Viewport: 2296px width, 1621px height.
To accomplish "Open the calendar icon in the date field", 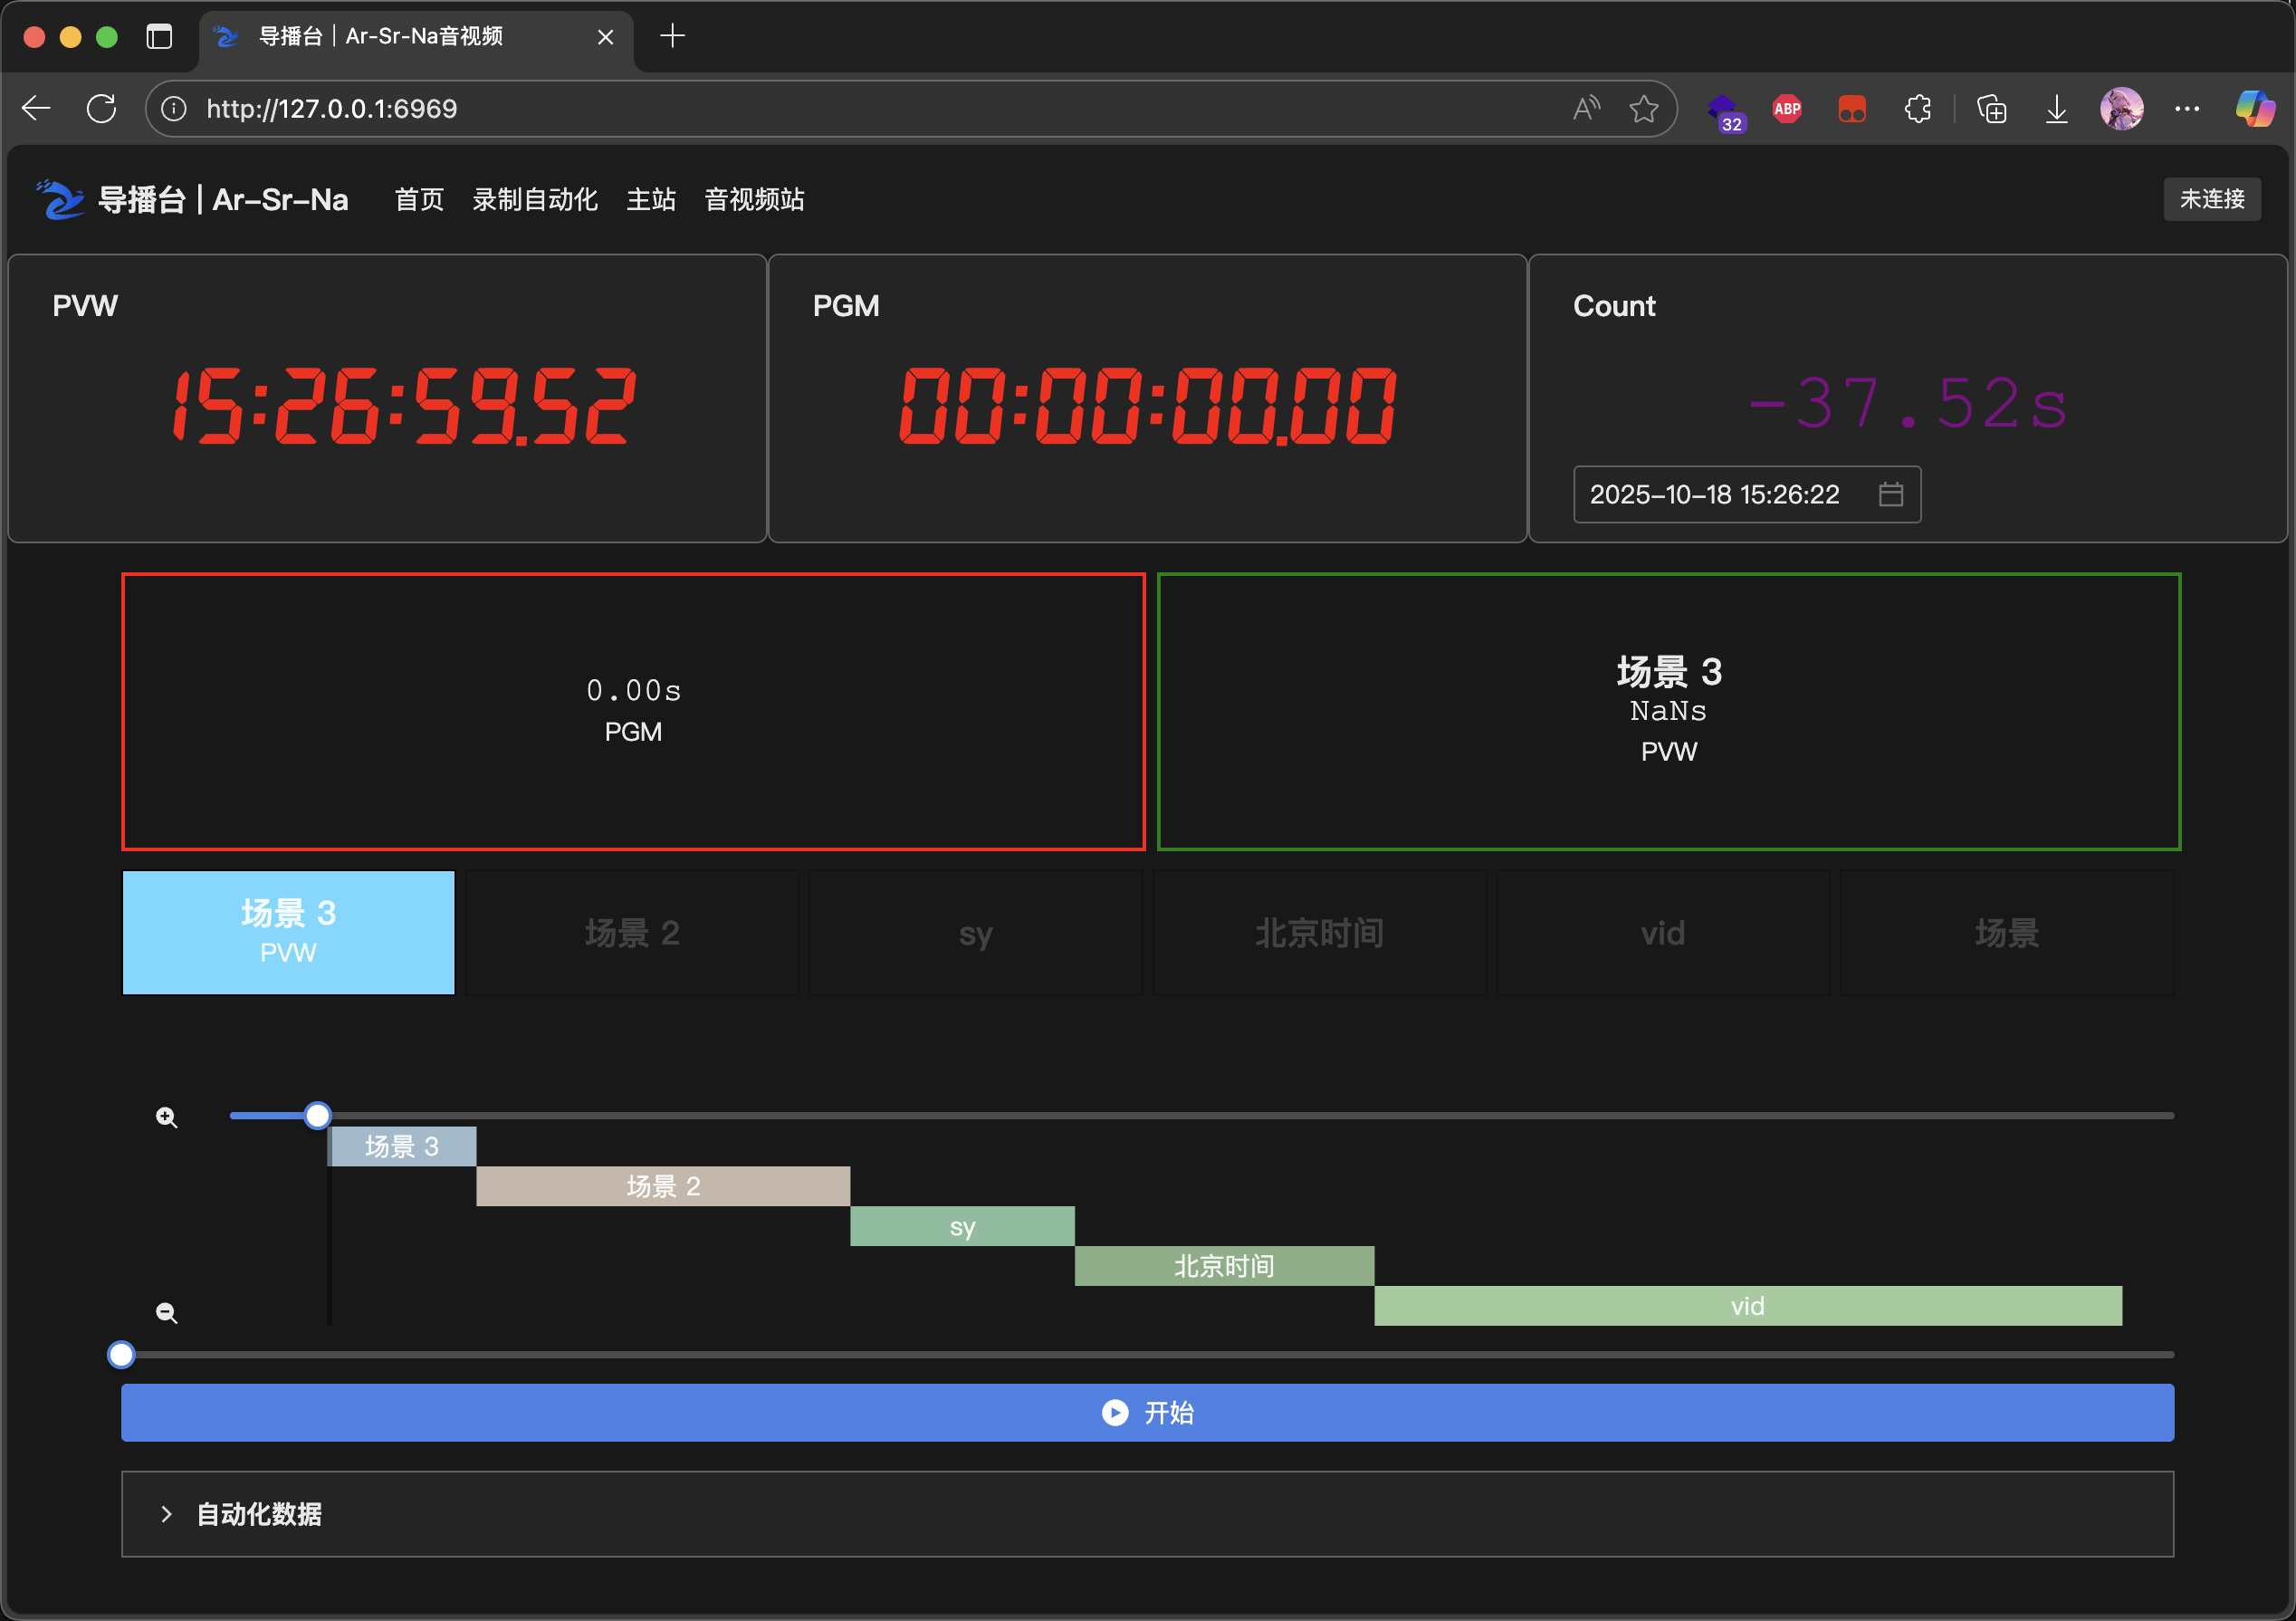I will (1890, 494).
